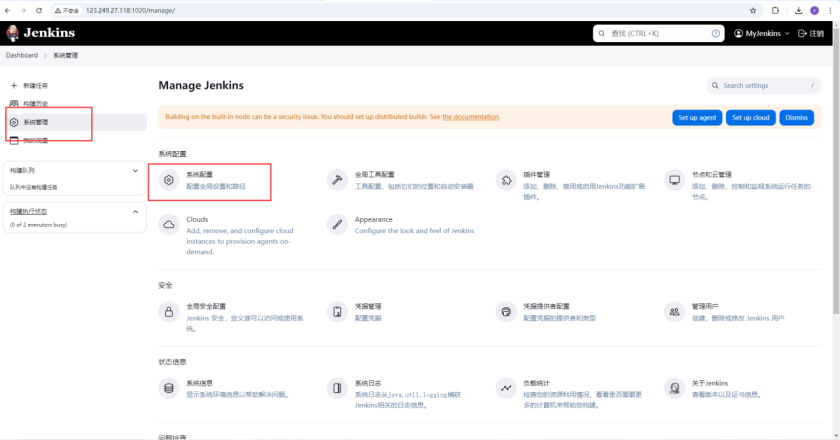The width and height of the screenshot is (840, 440).
Task: Click the Appearance paintbrush icon
Action: 337,225
